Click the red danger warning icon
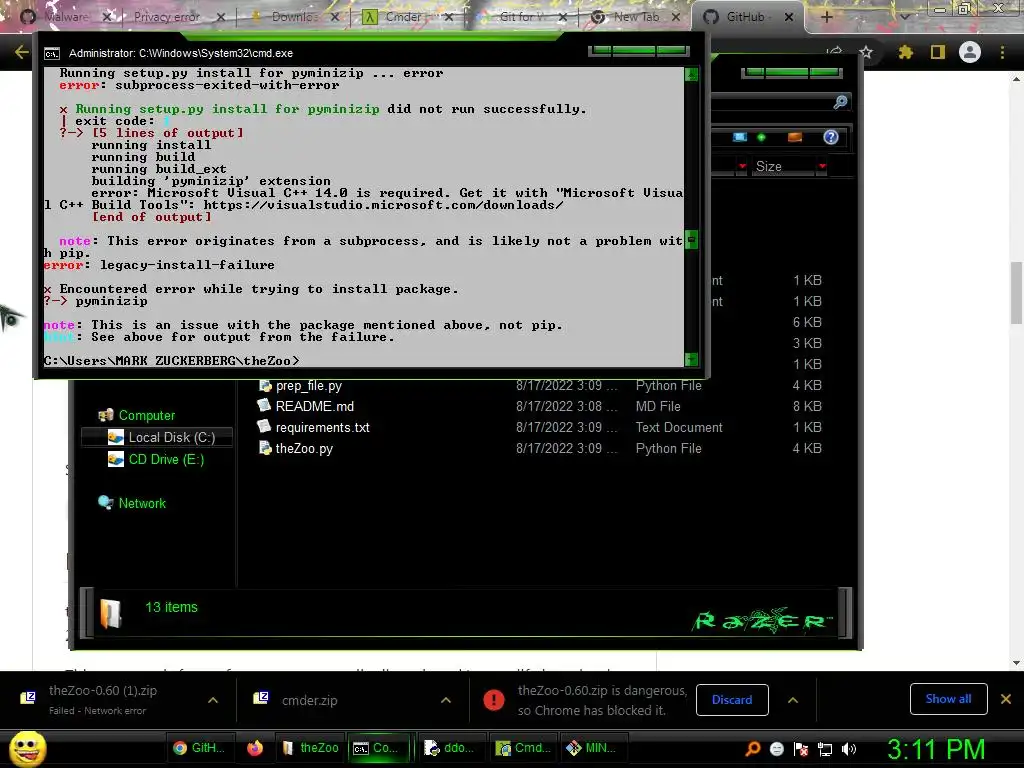This screenshot has height=768, width=1024. tap(494, 699)
